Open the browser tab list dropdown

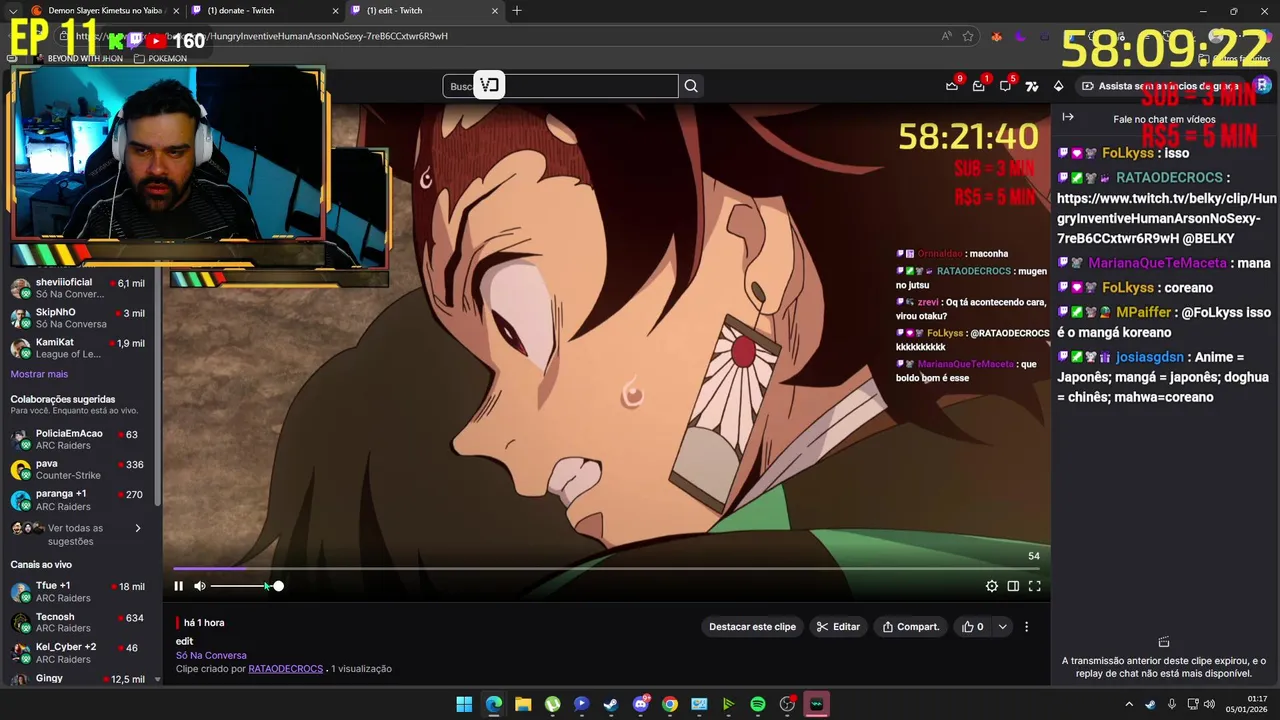click(x=12, y=11)
